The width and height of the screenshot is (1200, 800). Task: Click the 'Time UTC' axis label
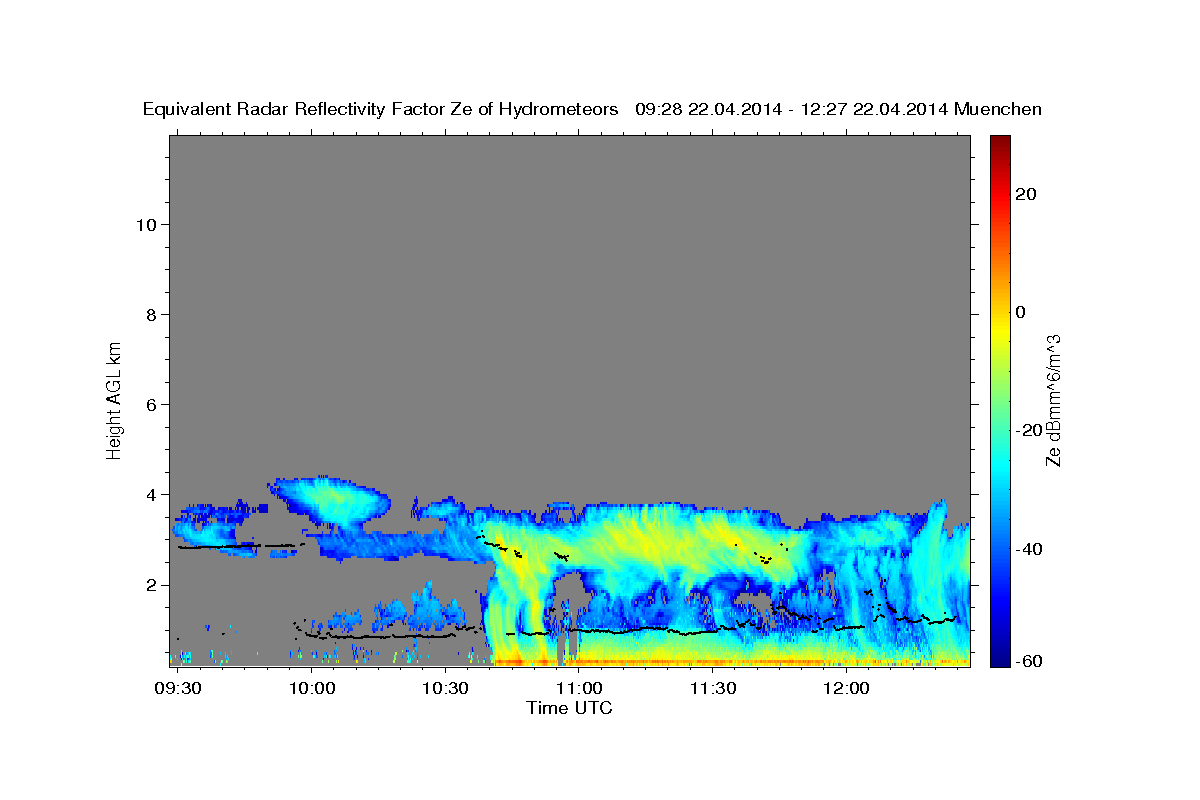(x=569, y=708)
